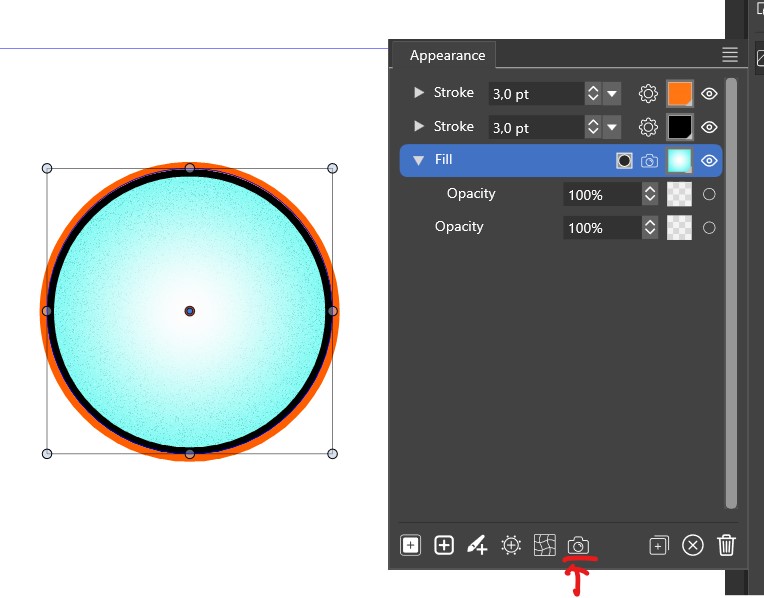764x598 pixels.
Task: Click the circled X icon at panel bottom
Action: tap(693, 545)
